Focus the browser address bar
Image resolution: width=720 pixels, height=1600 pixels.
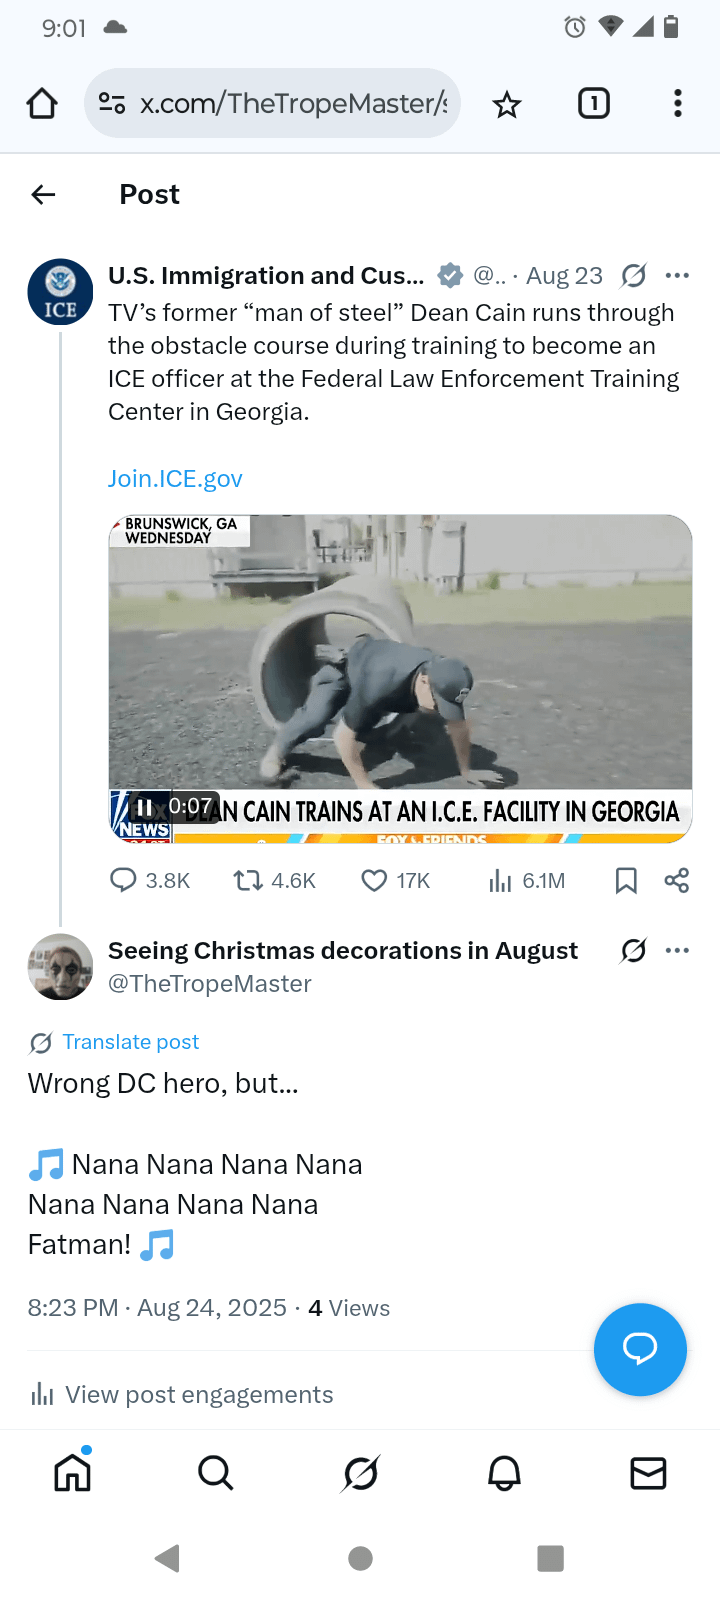pos(290,104)
